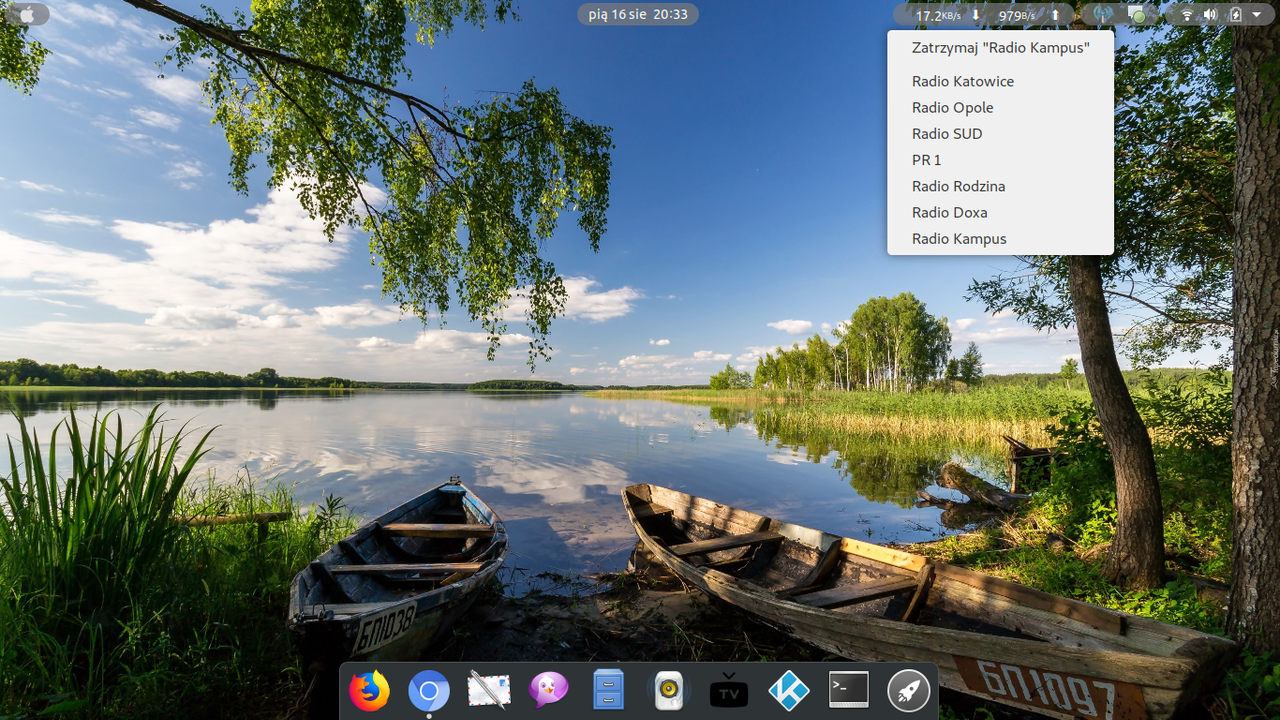This screenshot has width=1280, height=720.
Task: Open the Terminal from the dock
Action: [849, 690]
